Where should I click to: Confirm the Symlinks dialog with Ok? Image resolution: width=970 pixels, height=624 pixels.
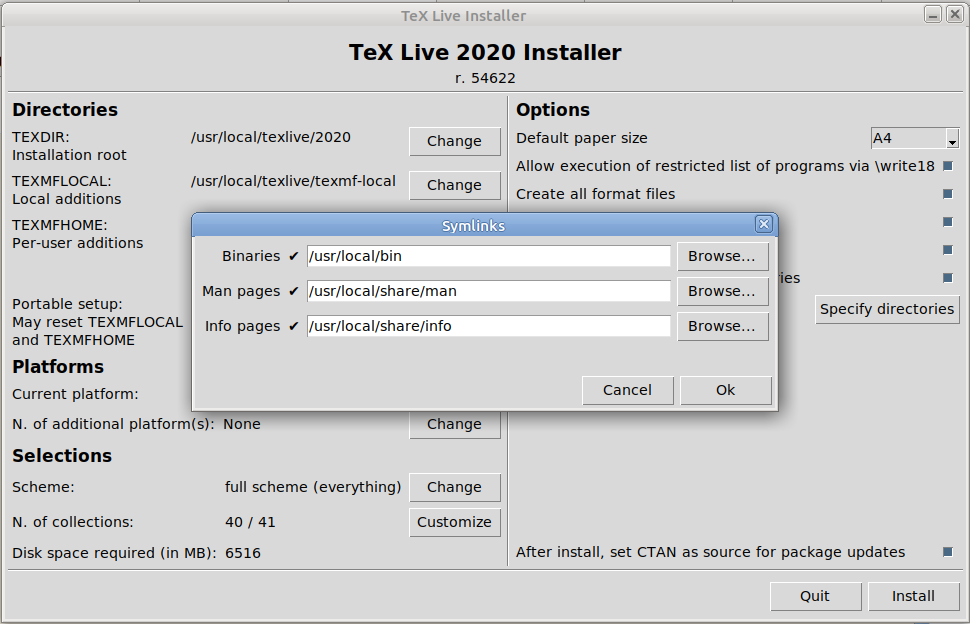point(726,390)
